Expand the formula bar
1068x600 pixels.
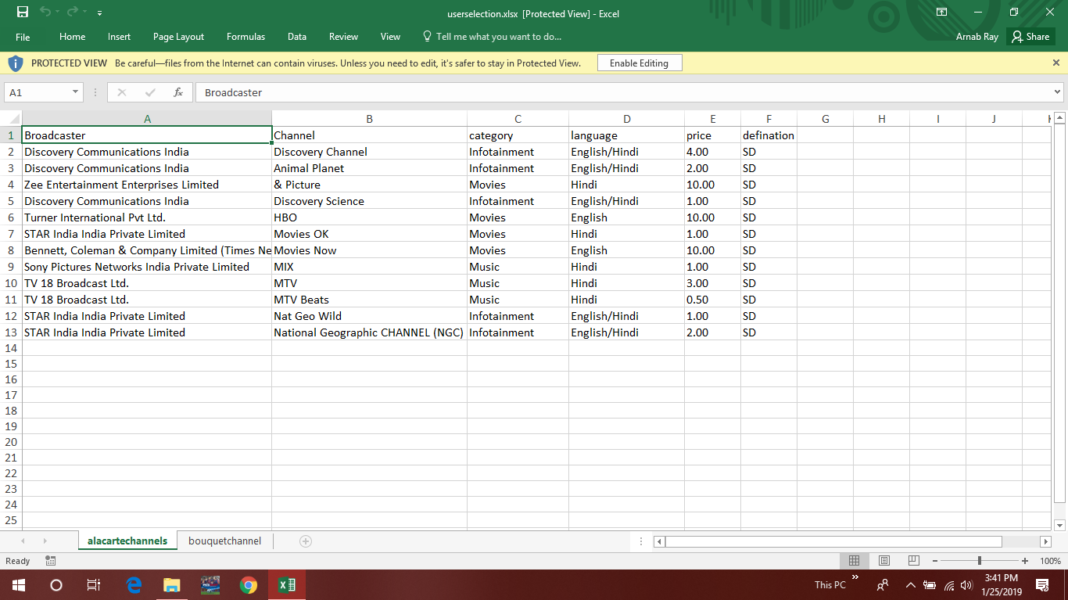[1058, 92]
